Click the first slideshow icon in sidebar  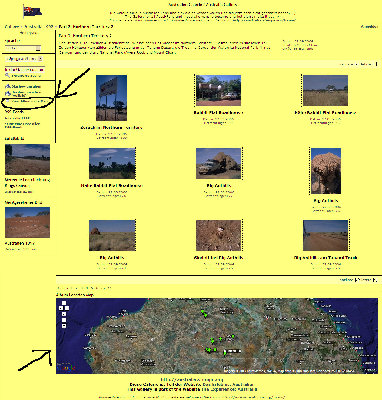click(7, 87)
